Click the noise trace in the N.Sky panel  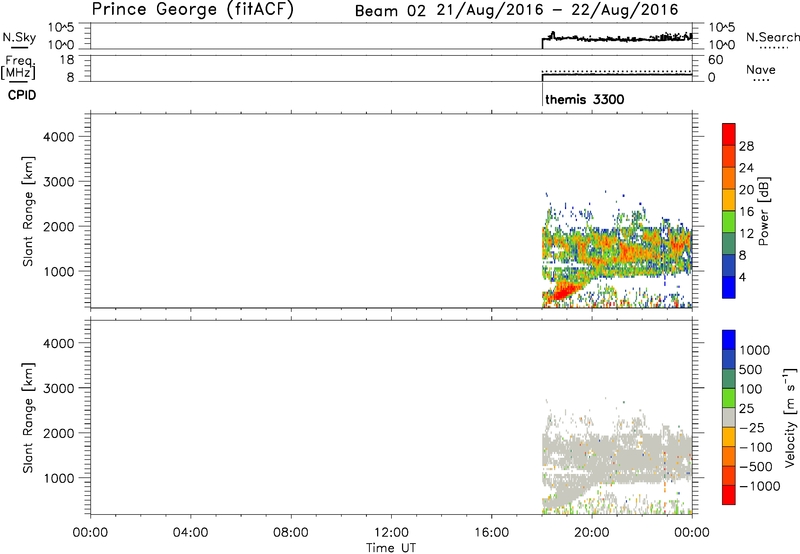coord(617,38)
